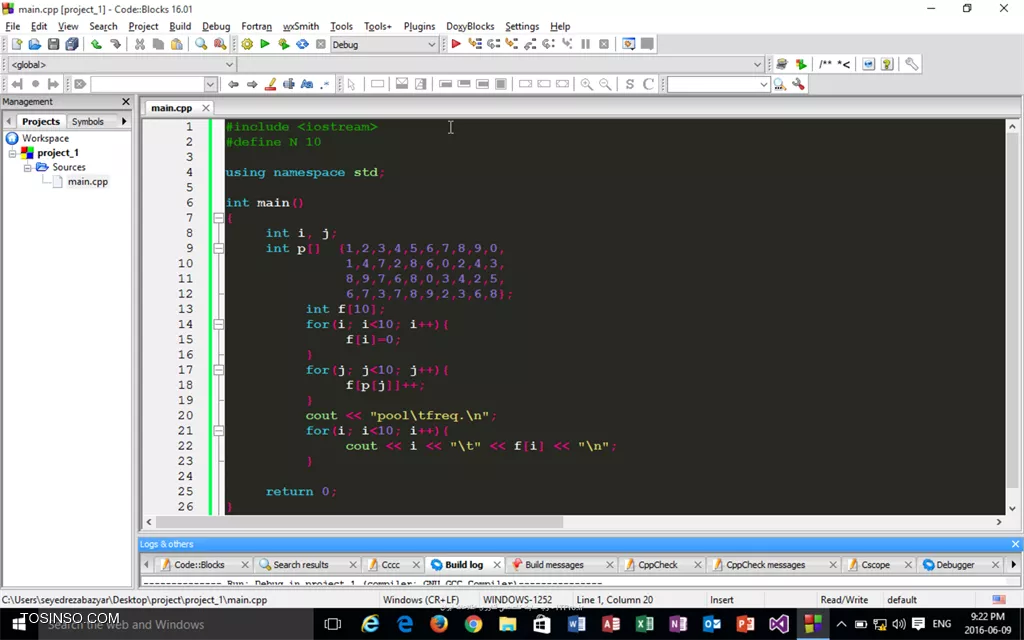
Task: Fold the main function block at line 7
Action: (x=218, y=218)
